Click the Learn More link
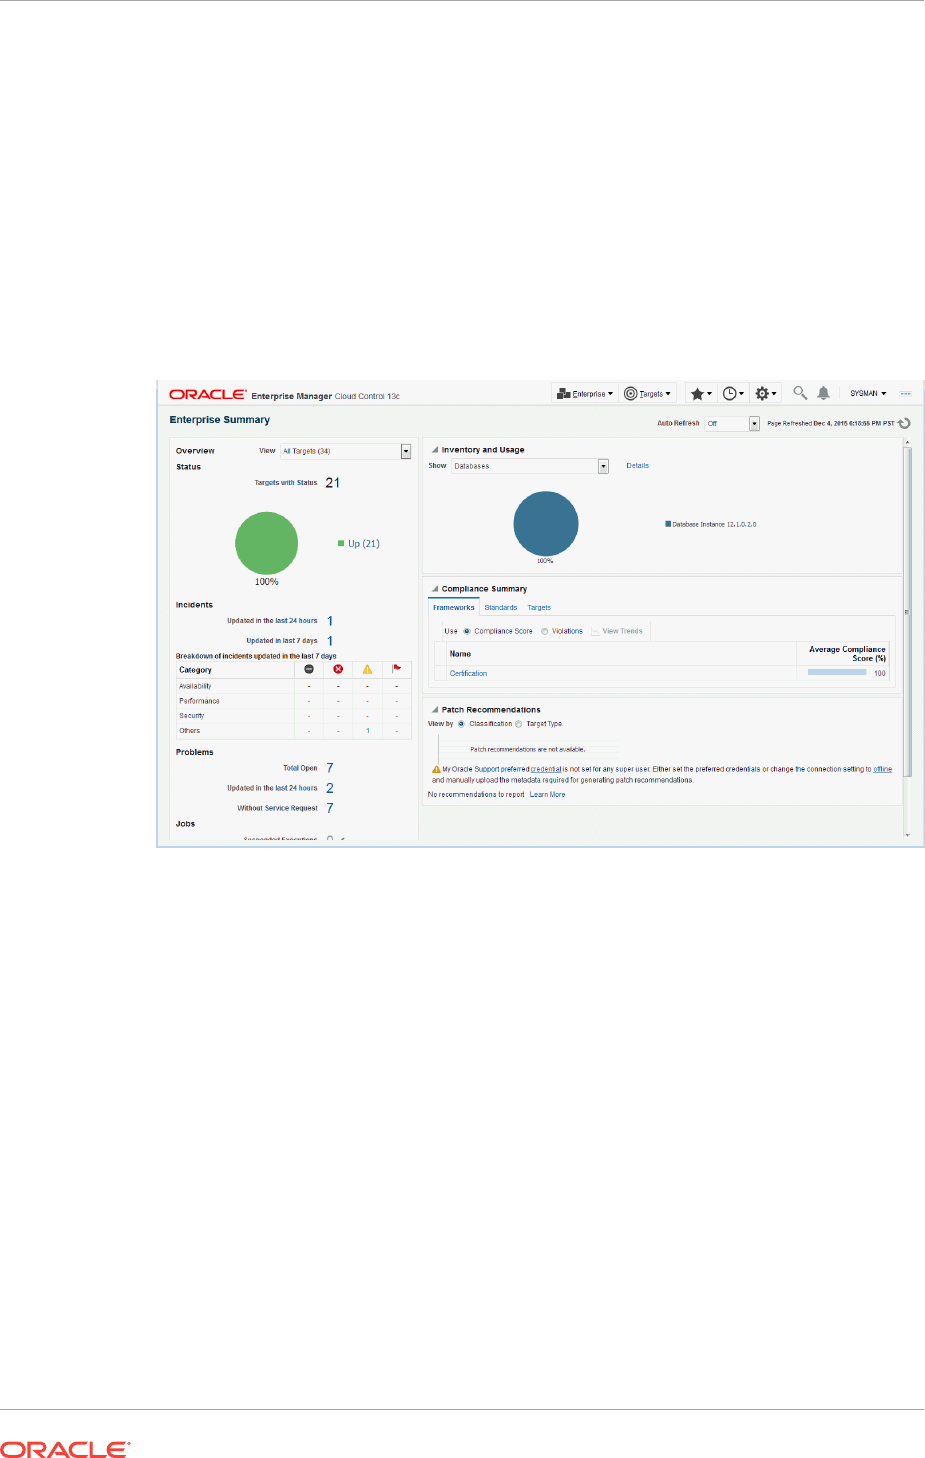 [547, 795]
